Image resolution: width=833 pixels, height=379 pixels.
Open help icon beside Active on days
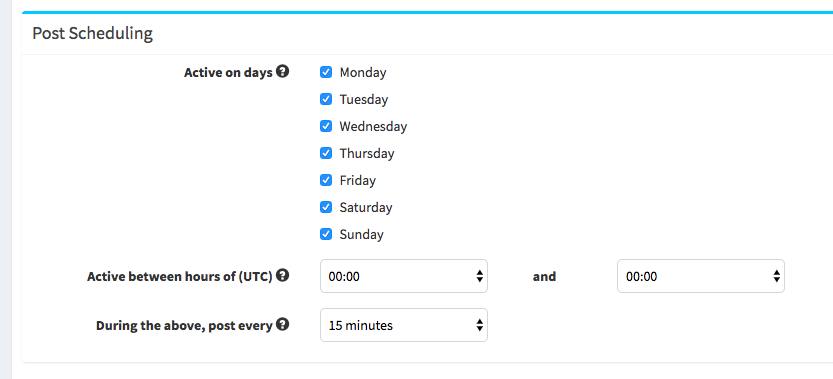tap(283, 71)
